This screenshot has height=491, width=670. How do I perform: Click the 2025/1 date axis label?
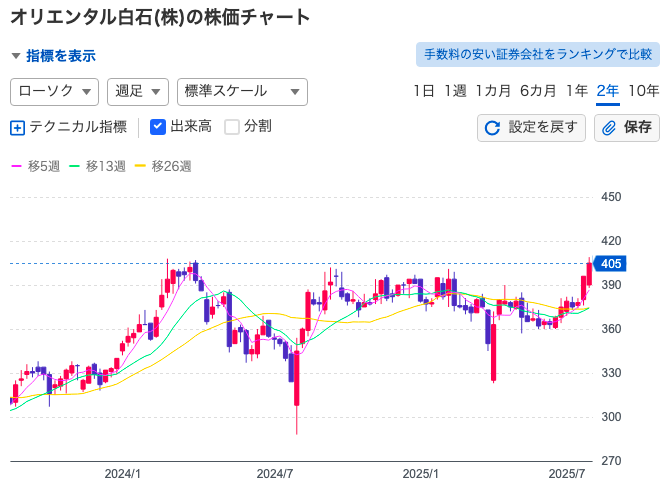[420, 474]
